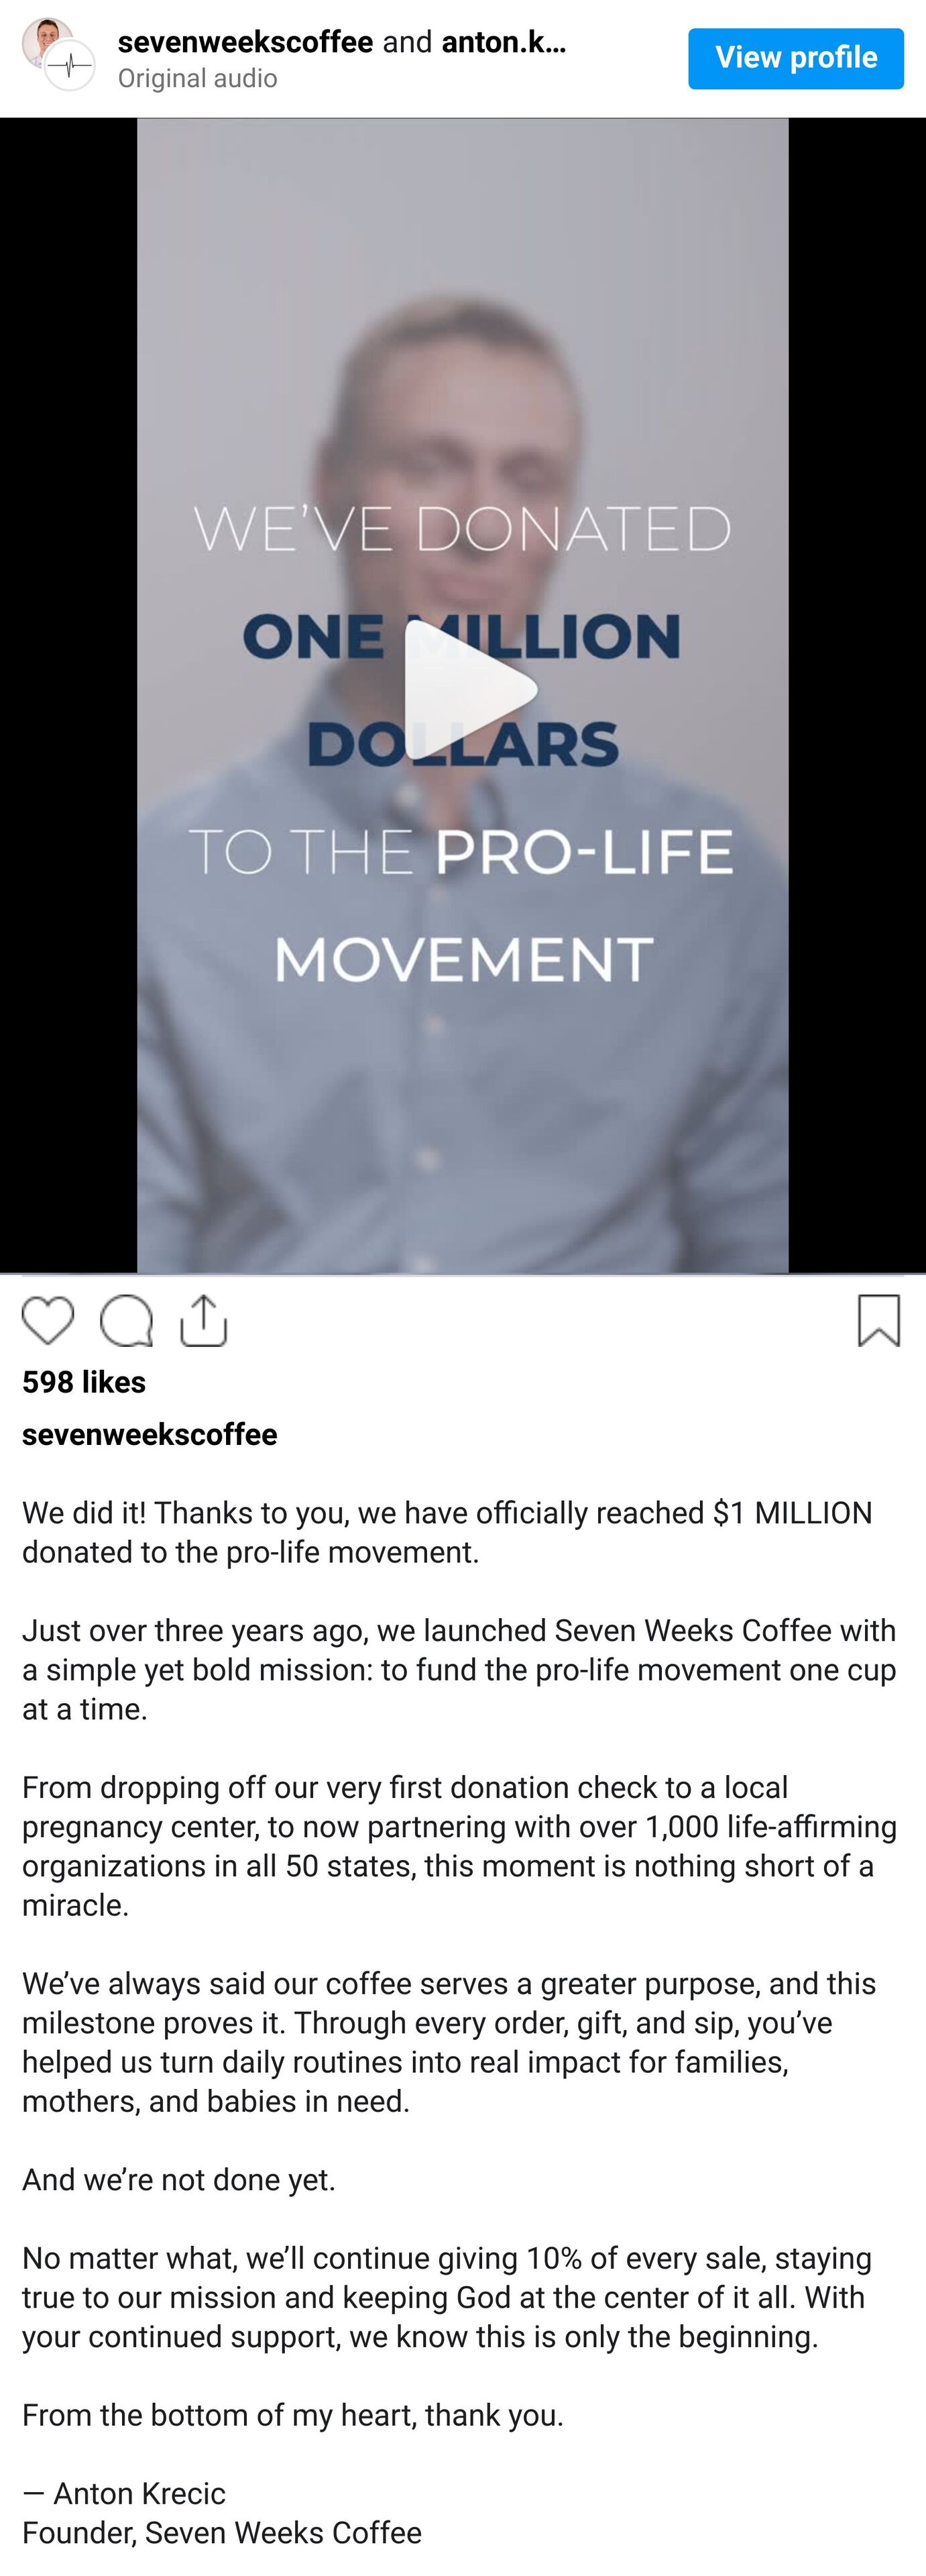
Task: Open the anton.k… collaborator profile link
Action: pos(503,42)
